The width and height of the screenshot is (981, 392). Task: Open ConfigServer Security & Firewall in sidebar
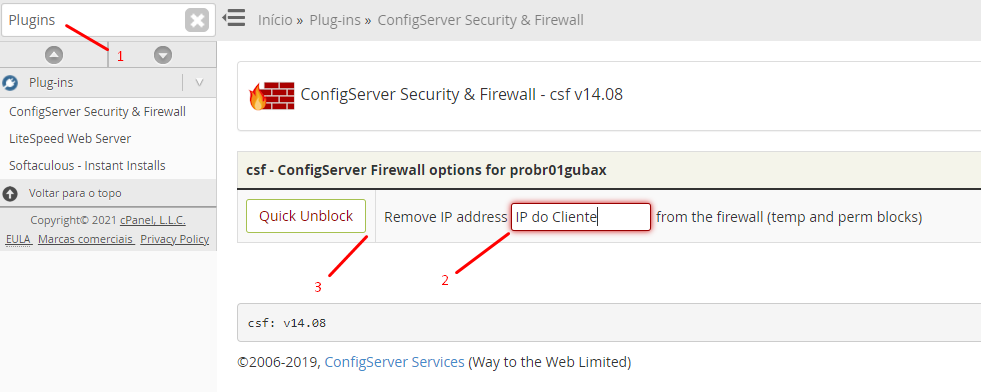point(98,112)
